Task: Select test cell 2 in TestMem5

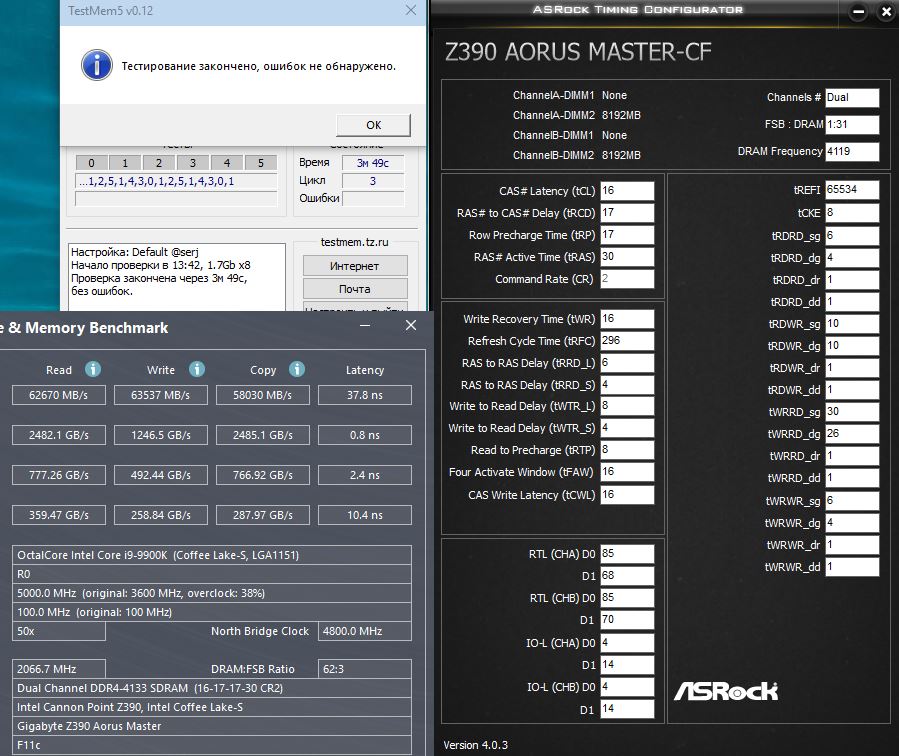Action: (x=159, y=163)
